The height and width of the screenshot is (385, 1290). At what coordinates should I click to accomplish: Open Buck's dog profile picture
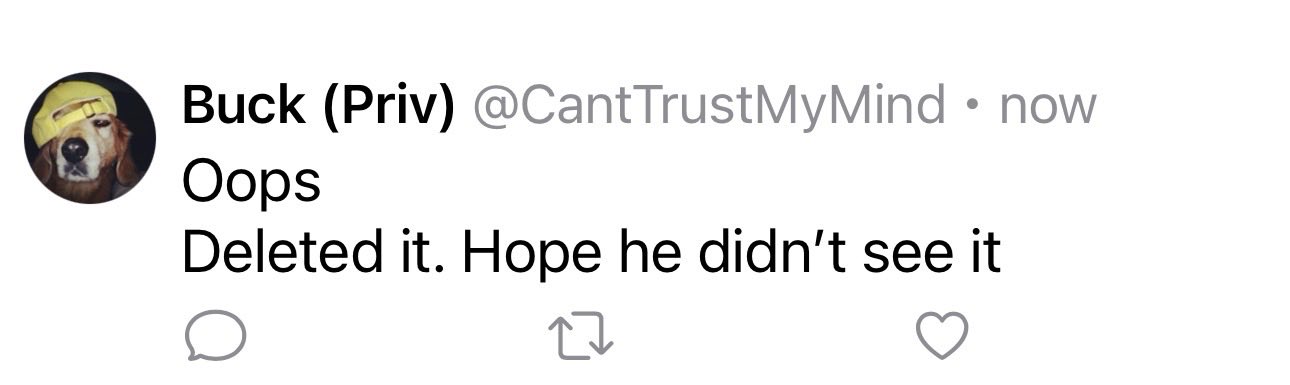coord(90,138)
